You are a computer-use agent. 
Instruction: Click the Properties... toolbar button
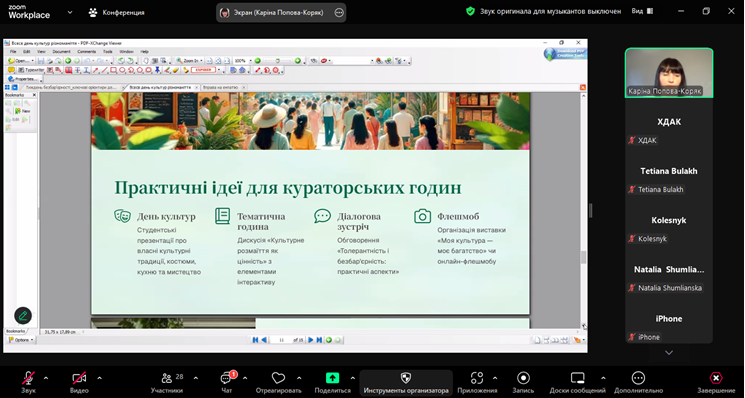(x=22, y=79)
